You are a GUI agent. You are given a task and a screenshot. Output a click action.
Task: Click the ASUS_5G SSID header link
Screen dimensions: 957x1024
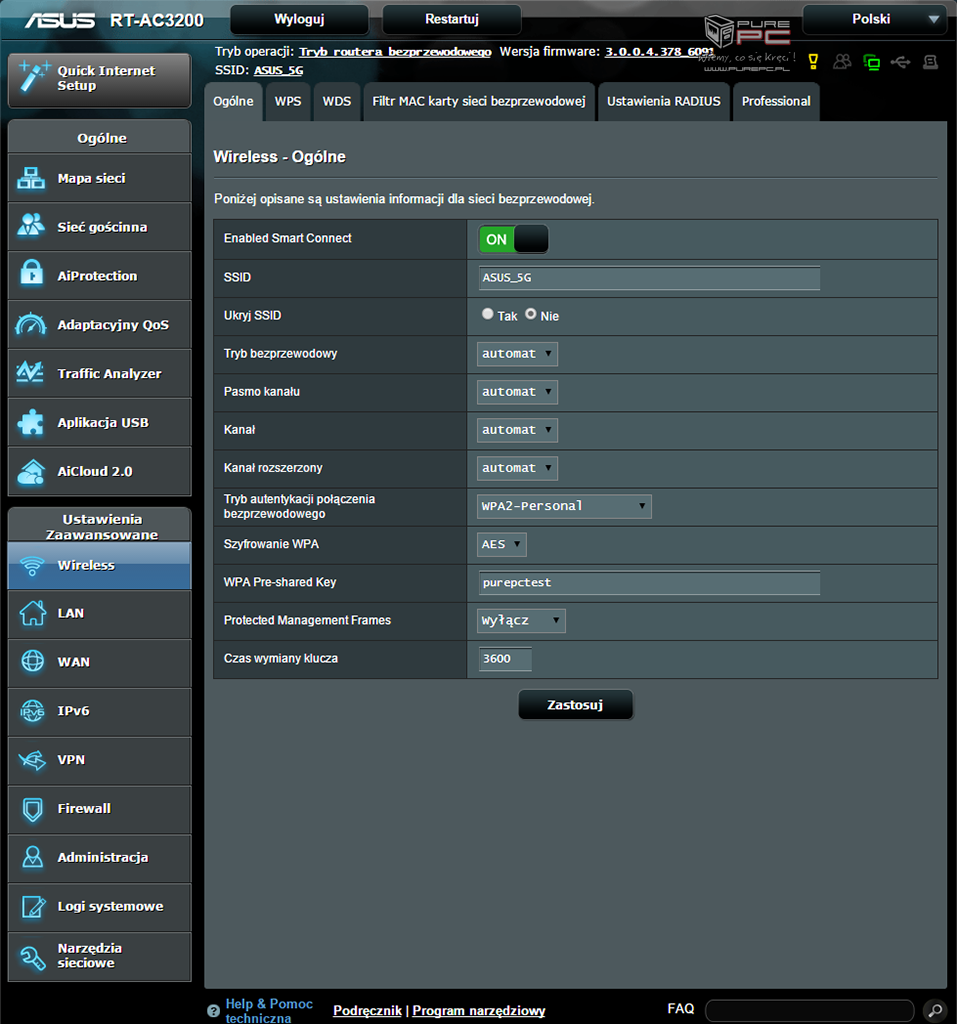[278, 70]
